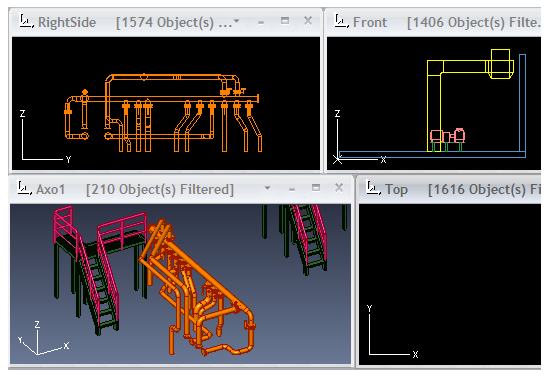
Task: Click the Axo1 view window icon
Action: [x=24, y=189]
